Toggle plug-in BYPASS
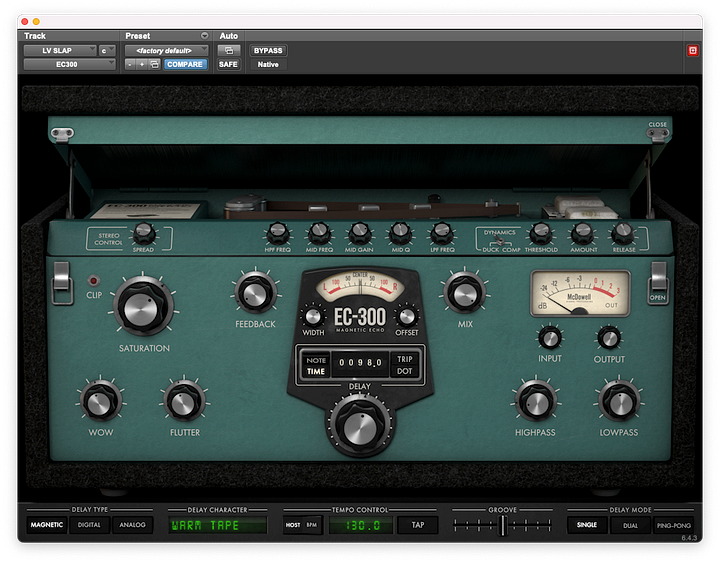Image resolution: width=720 pixels, height=563 pixels. [x=268, y=51]
